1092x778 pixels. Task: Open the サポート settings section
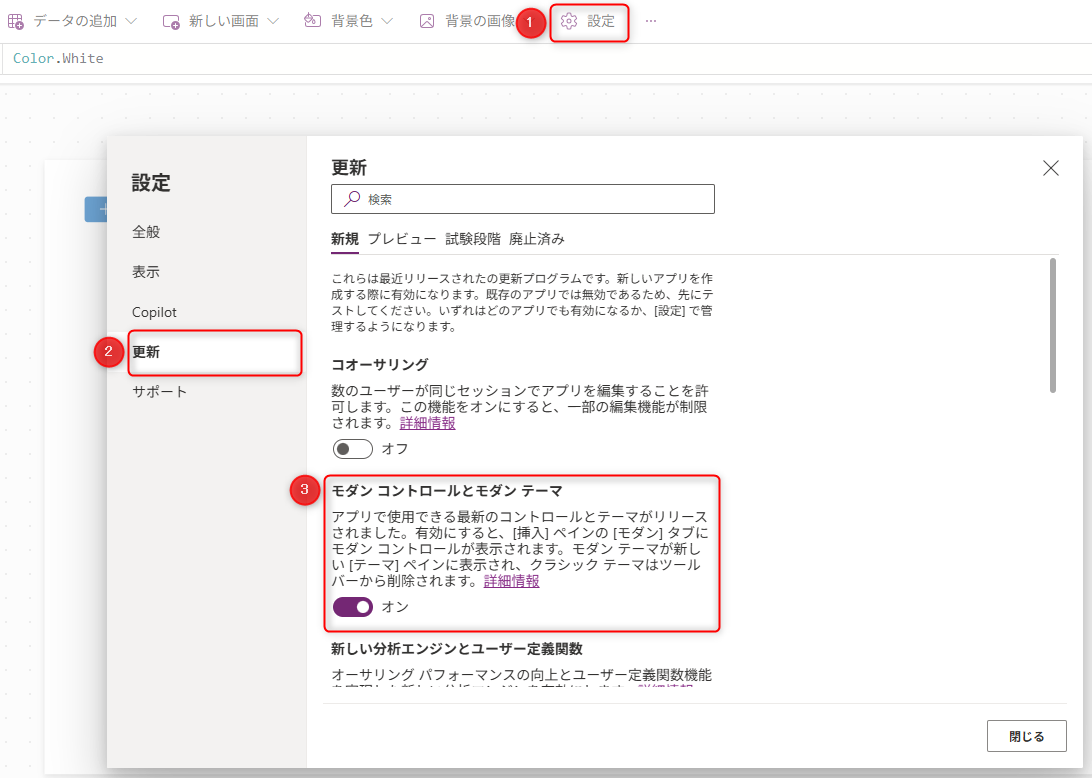click(x=159, y=391)
